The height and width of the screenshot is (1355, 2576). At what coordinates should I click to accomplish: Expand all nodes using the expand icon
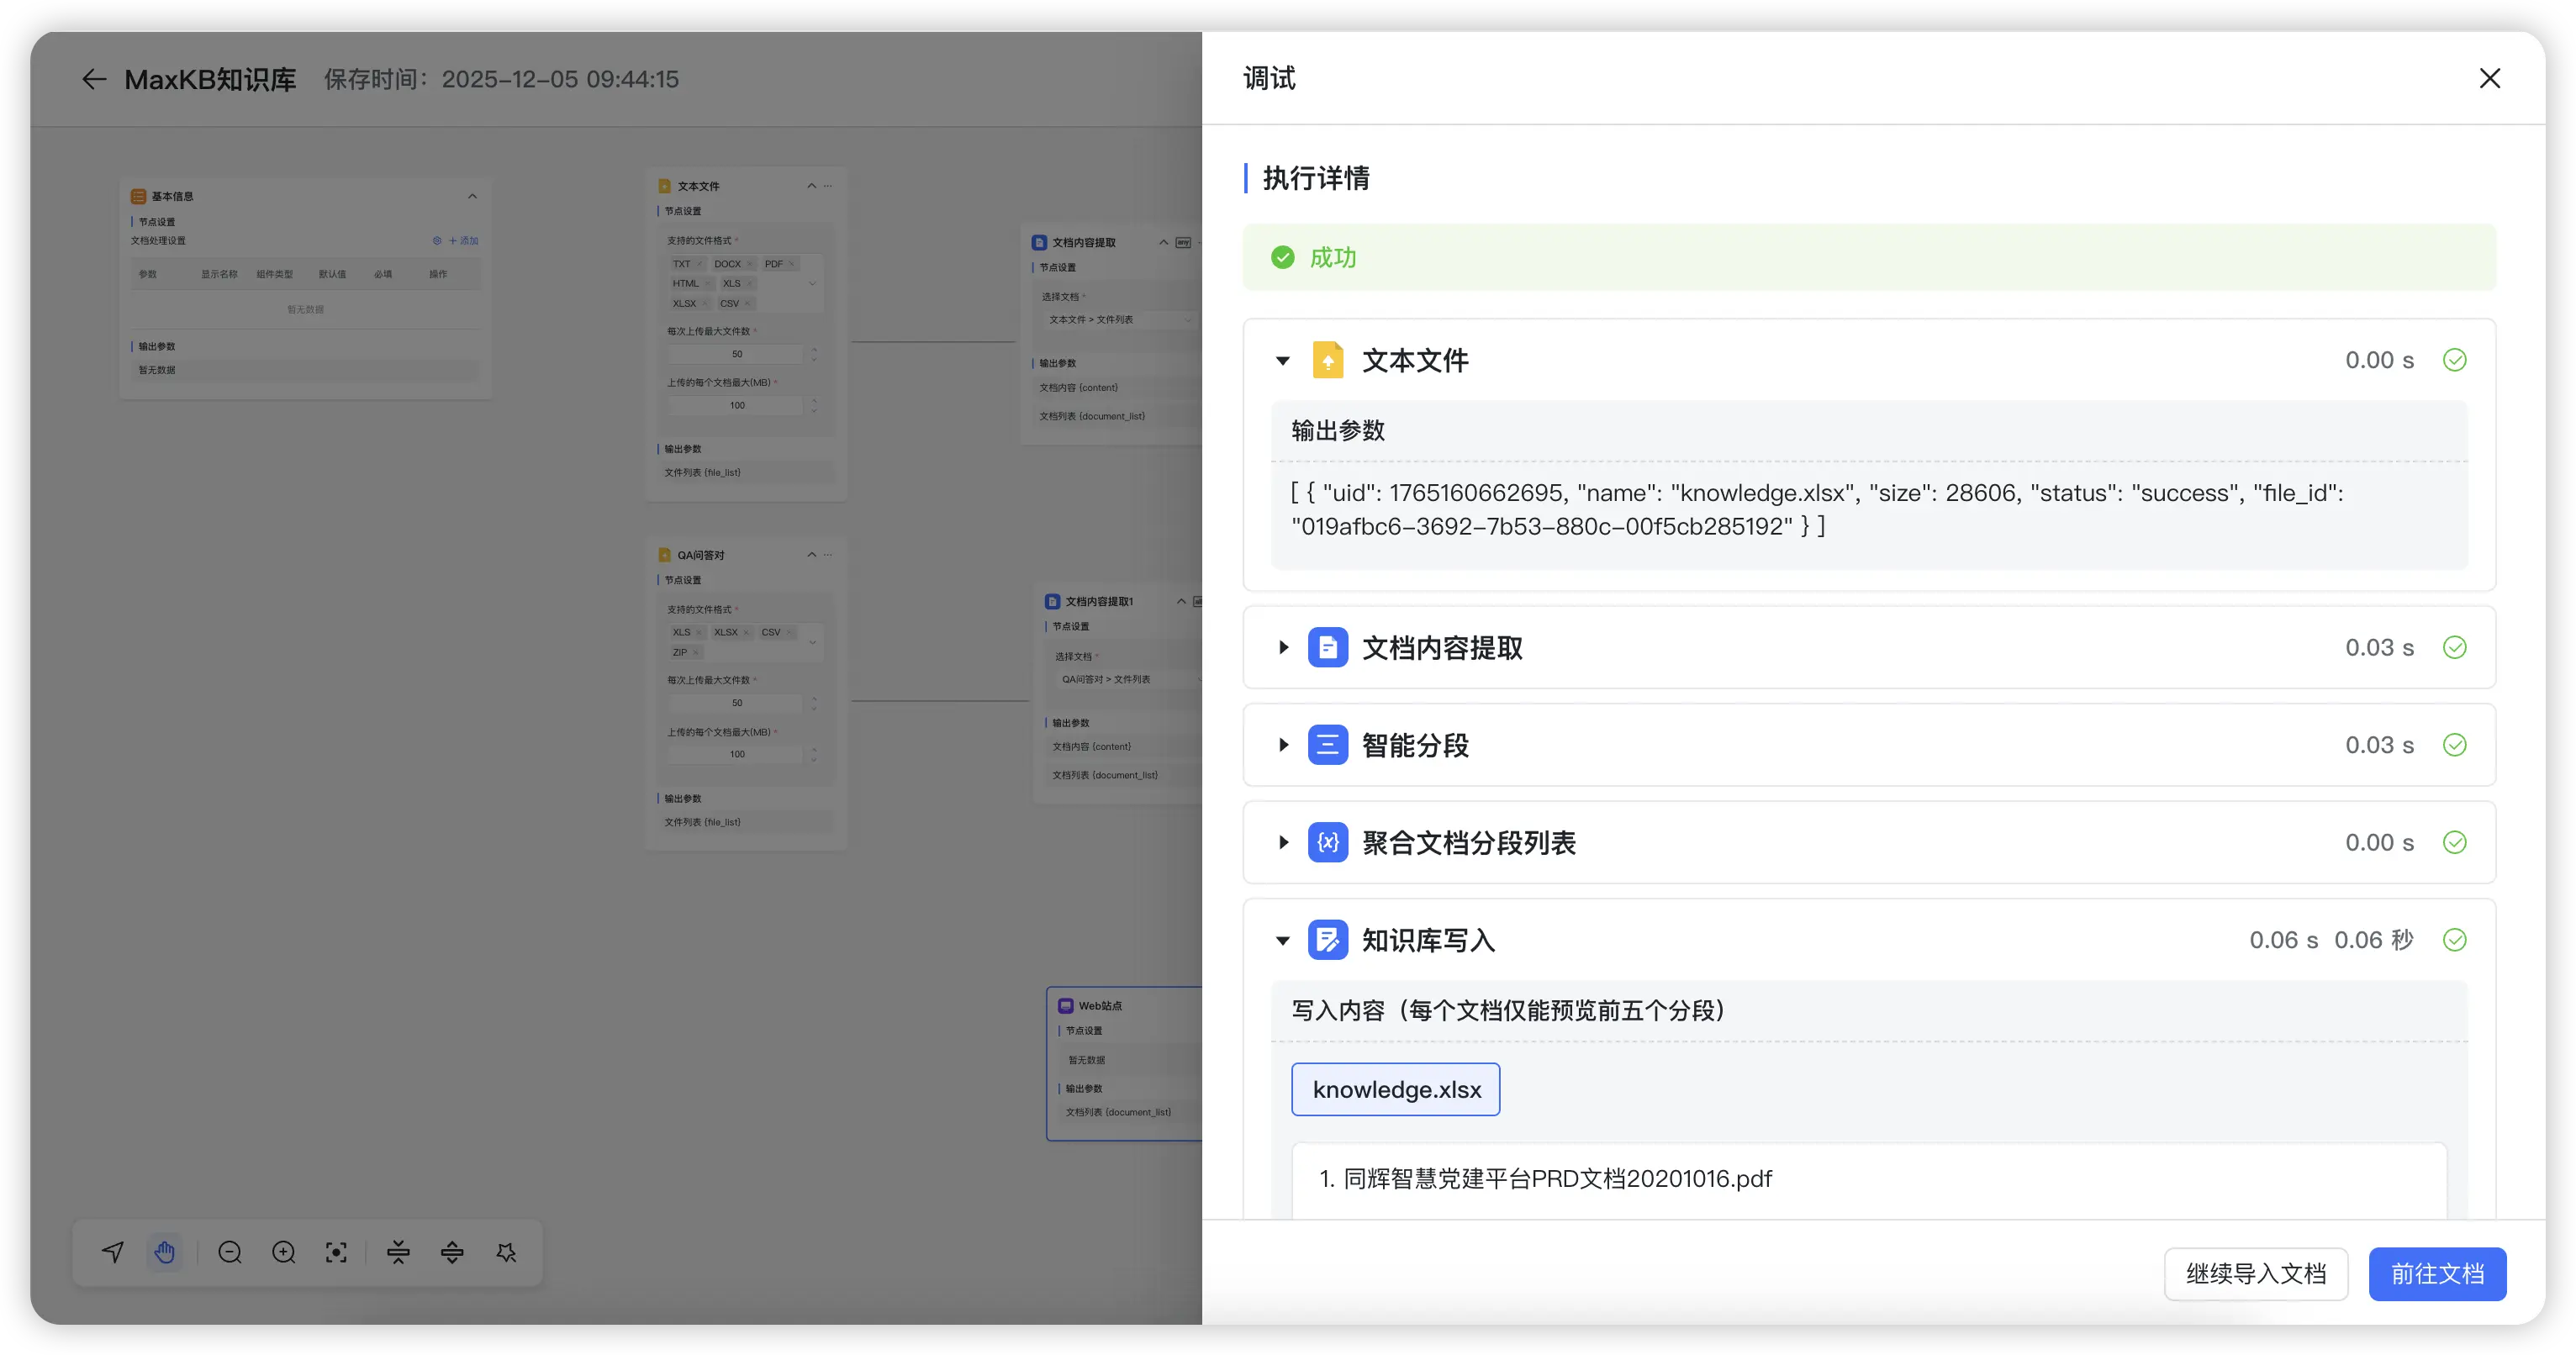tap(452, 1252)
